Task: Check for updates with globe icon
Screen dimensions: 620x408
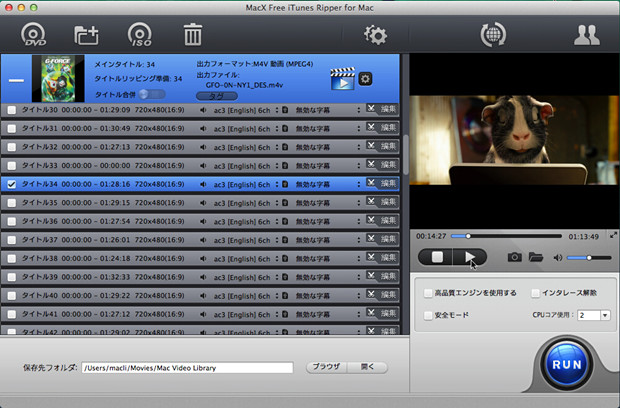Action: (x=493, y=35)
